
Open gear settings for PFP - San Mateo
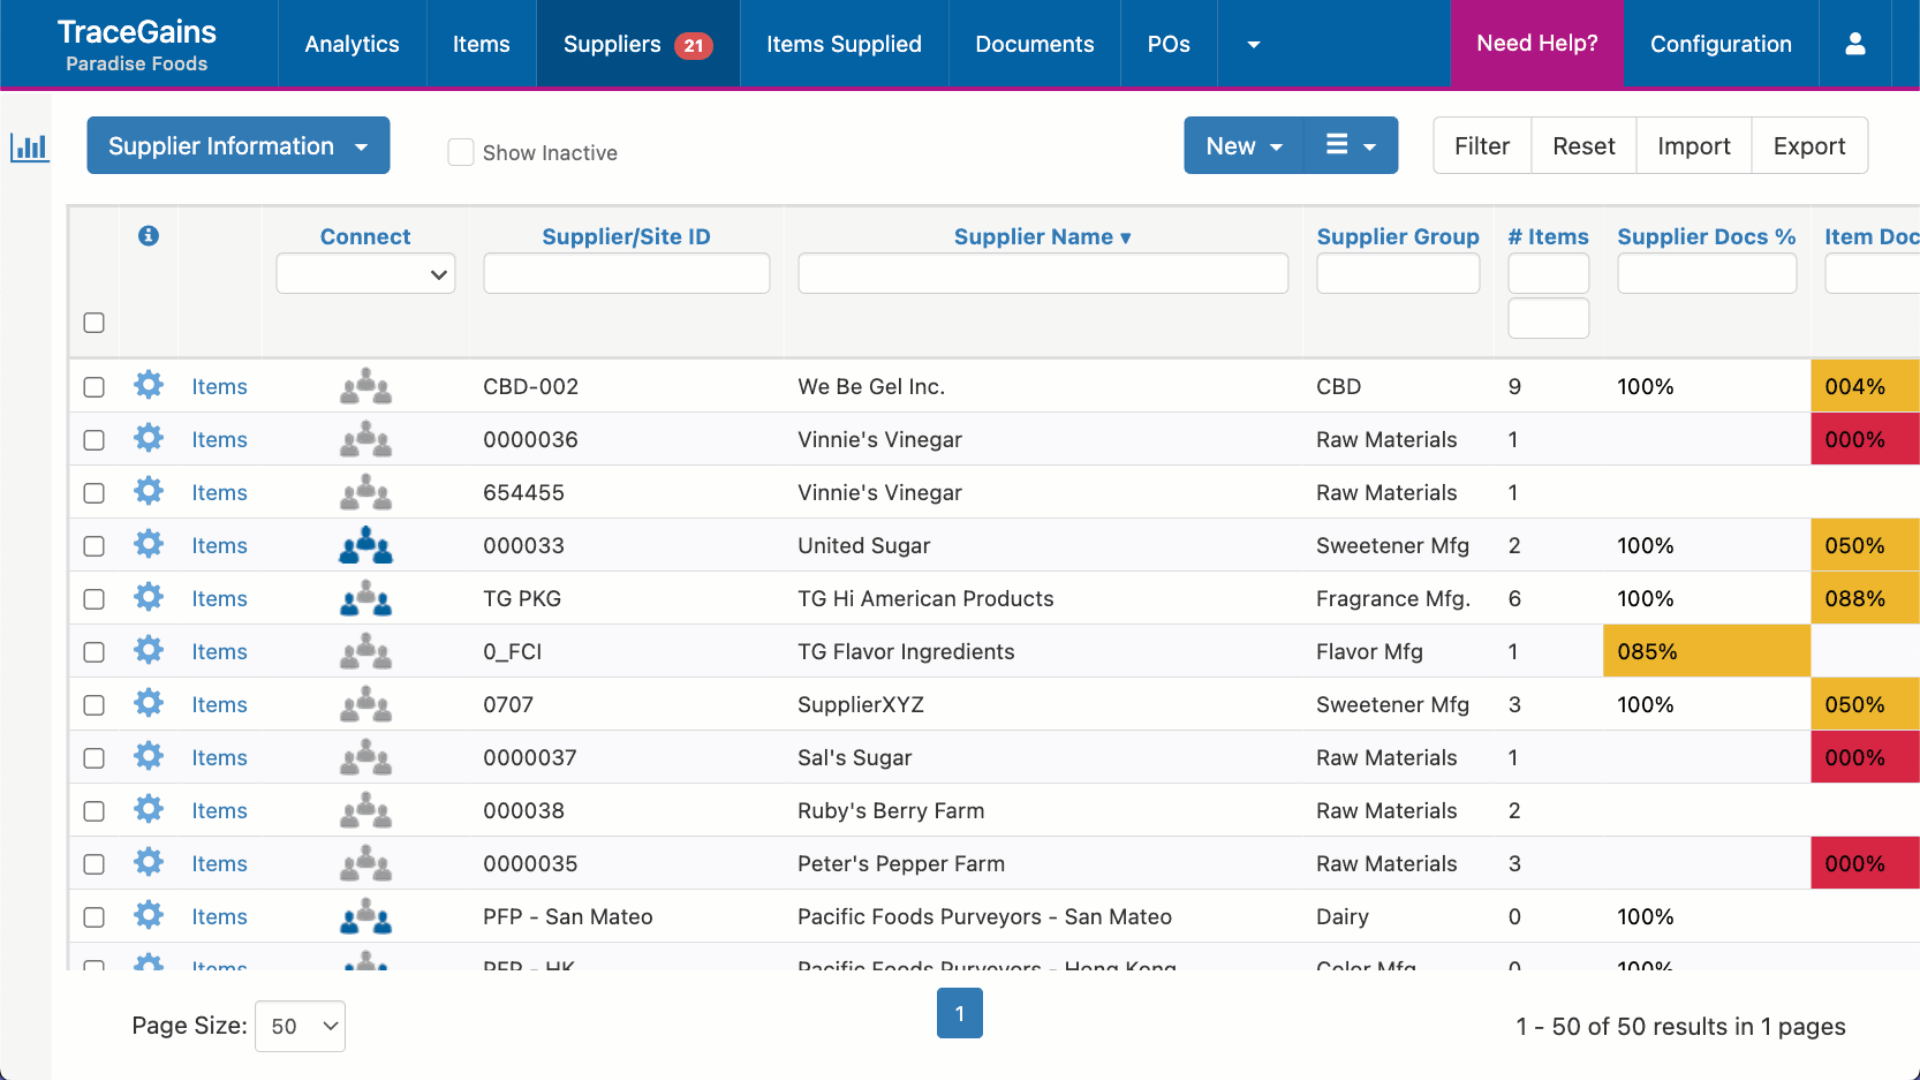[x=148, y=915]
